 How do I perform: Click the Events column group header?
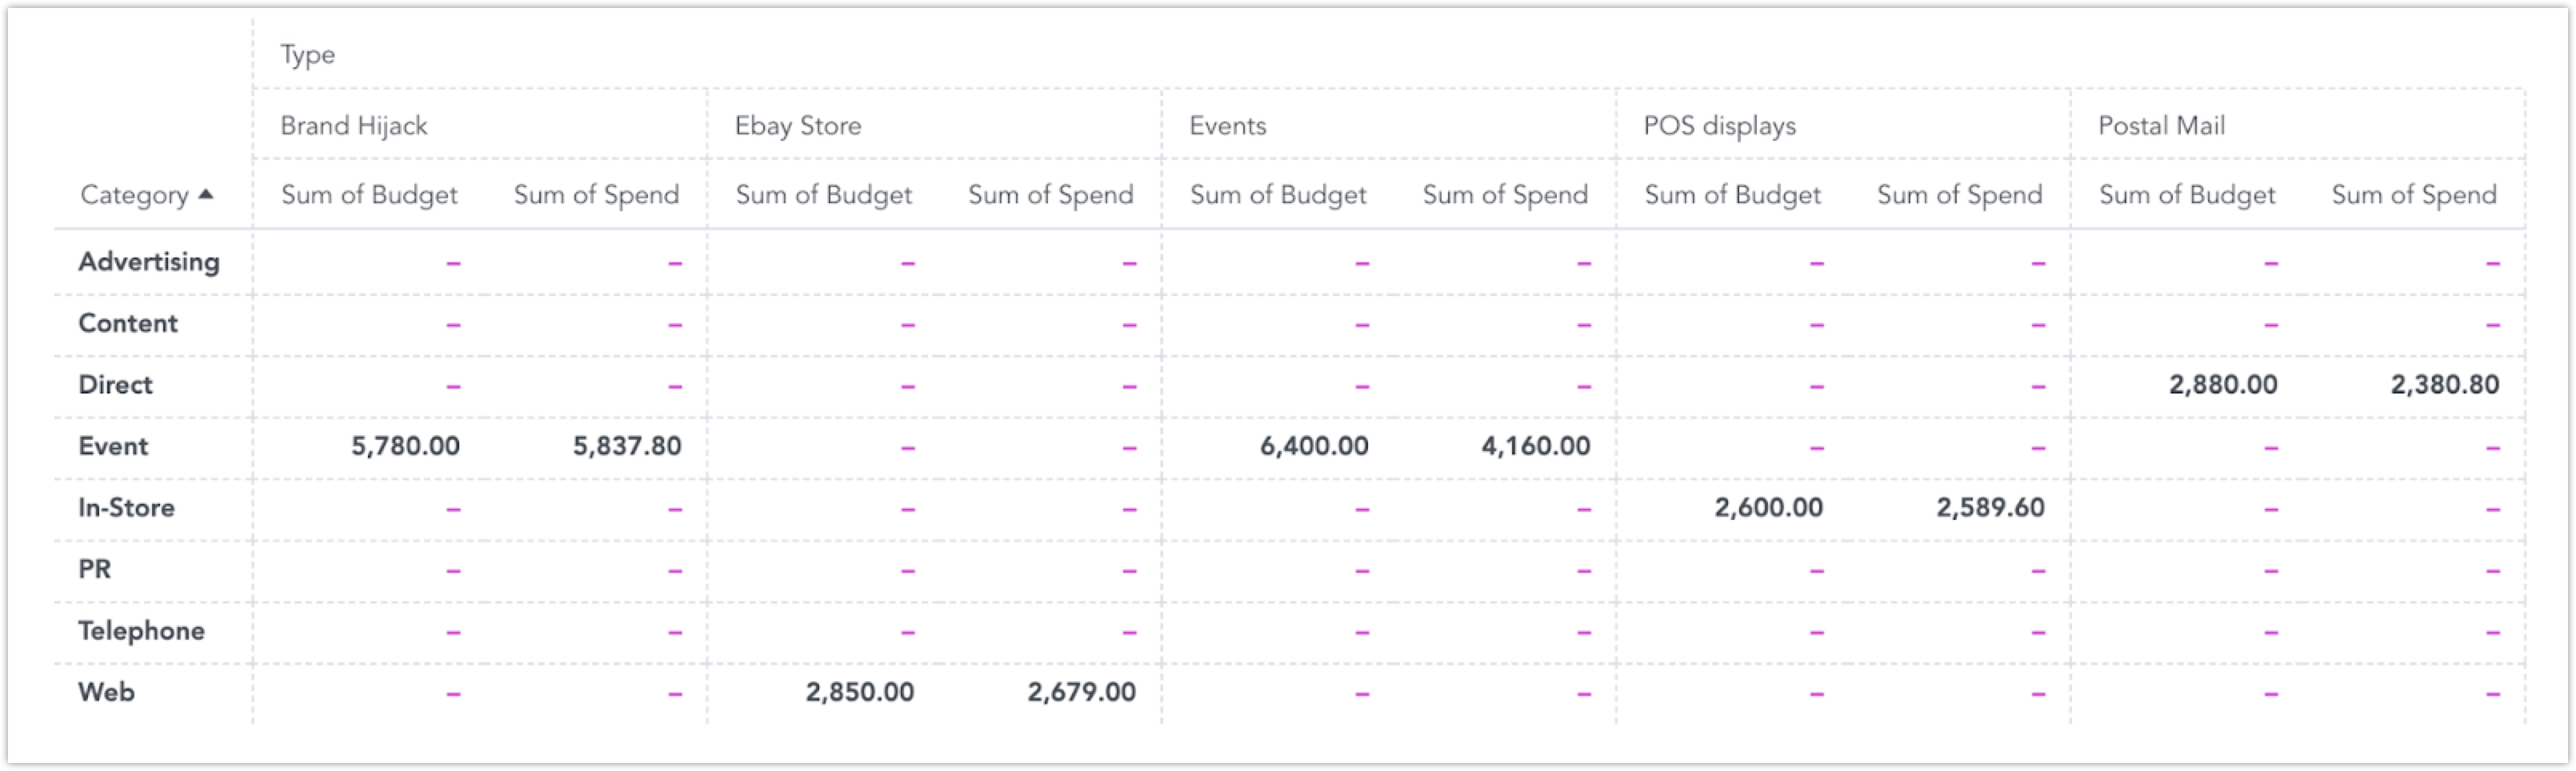tap(1227, 126)
